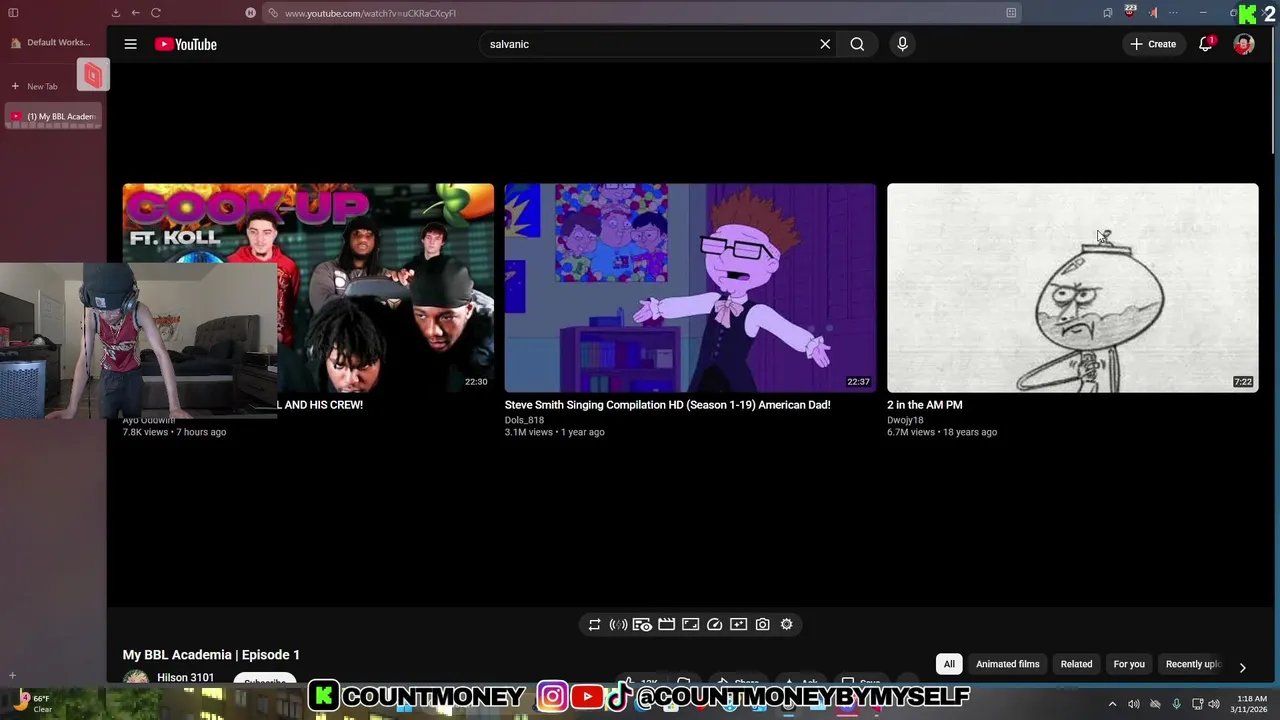This screenshot has height=720, width=1280.
Task: Open the browser three-dot overflow menu
Action: 1174,13
